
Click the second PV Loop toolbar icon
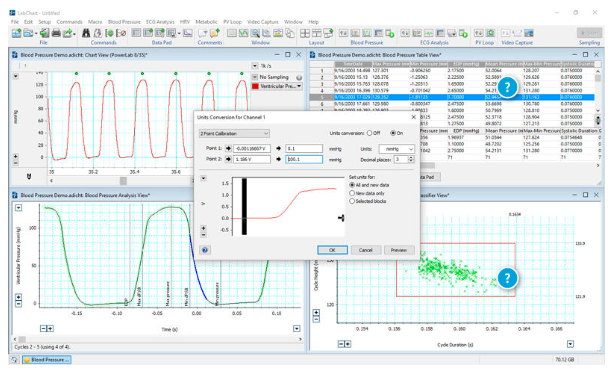(x=491, y=33)
